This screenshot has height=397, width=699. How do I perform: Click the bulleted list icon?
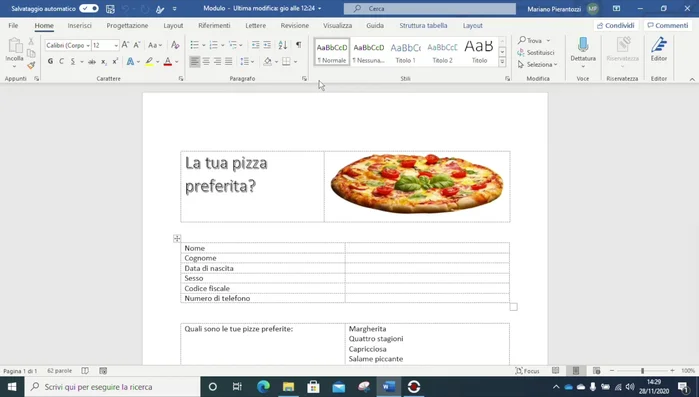tap(194, 45)
